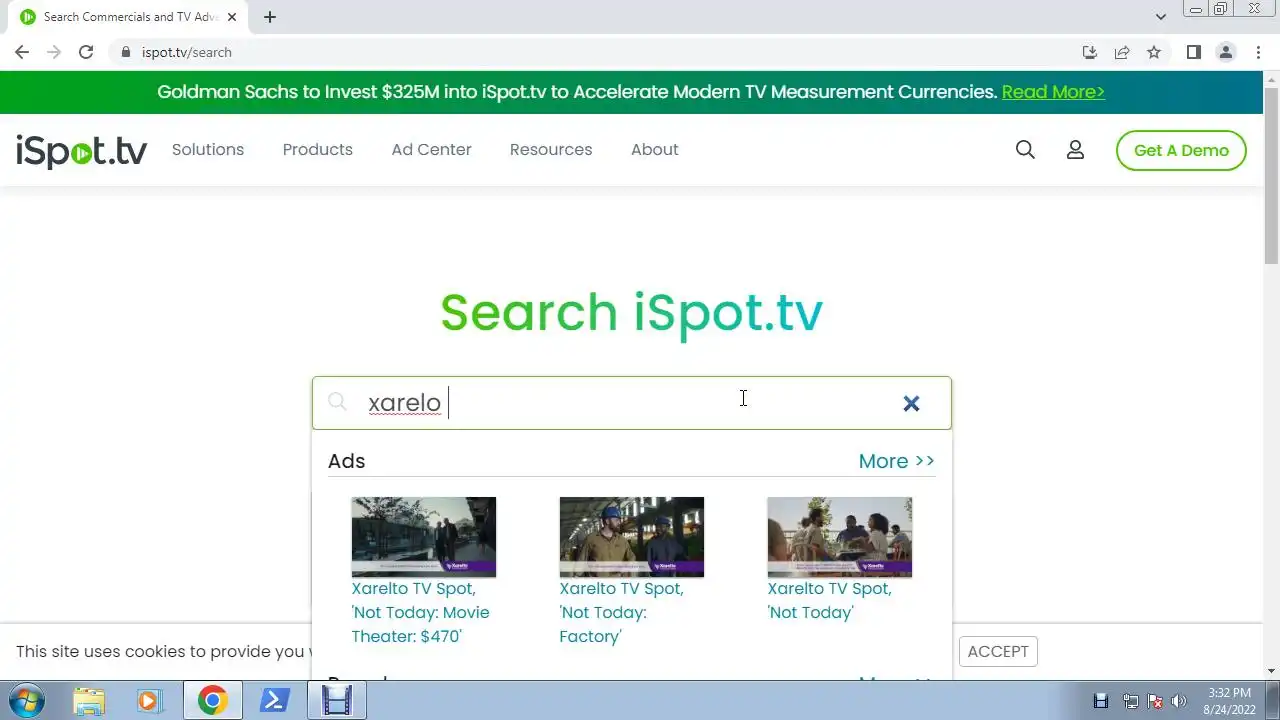
Task: Open the site search magnifier icon in the header
Action: (1025, 149)
